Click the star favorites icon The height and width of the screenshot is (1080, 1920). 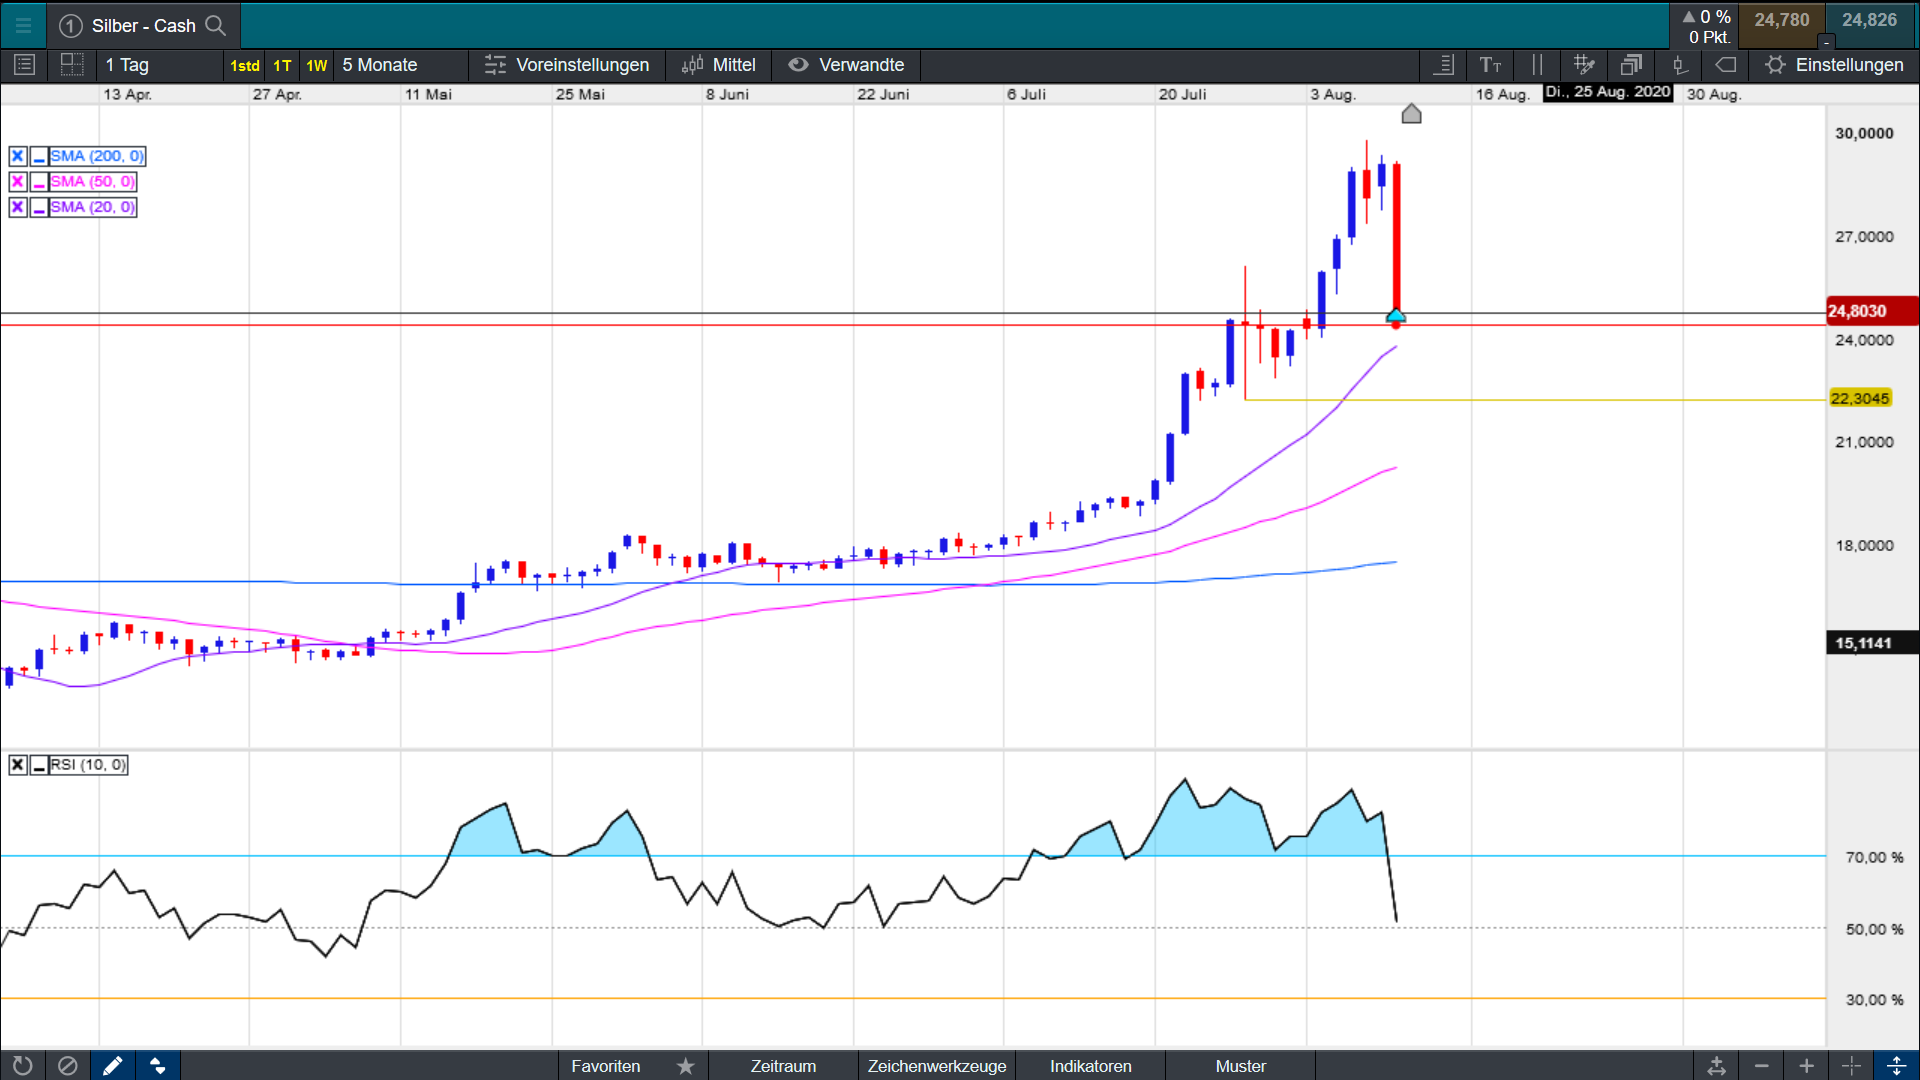pos(685,1066)
